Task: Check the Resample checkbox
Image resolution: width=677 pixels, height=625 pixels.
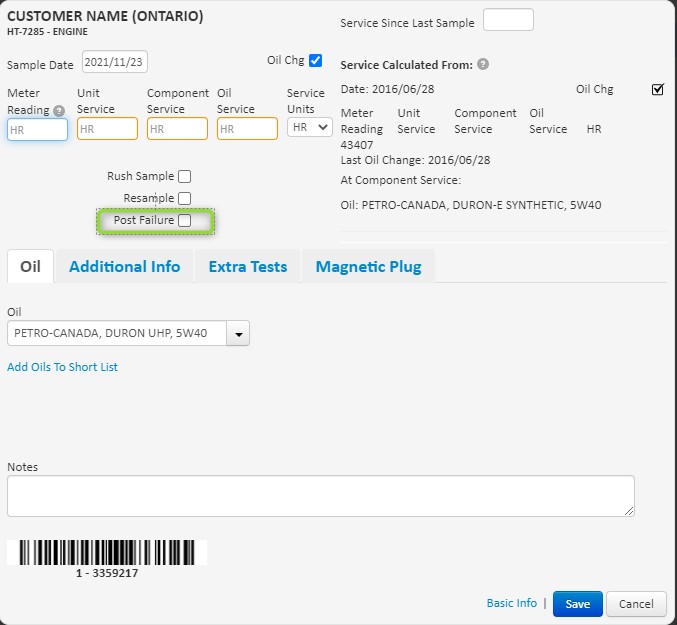Action: pos(184,199)
